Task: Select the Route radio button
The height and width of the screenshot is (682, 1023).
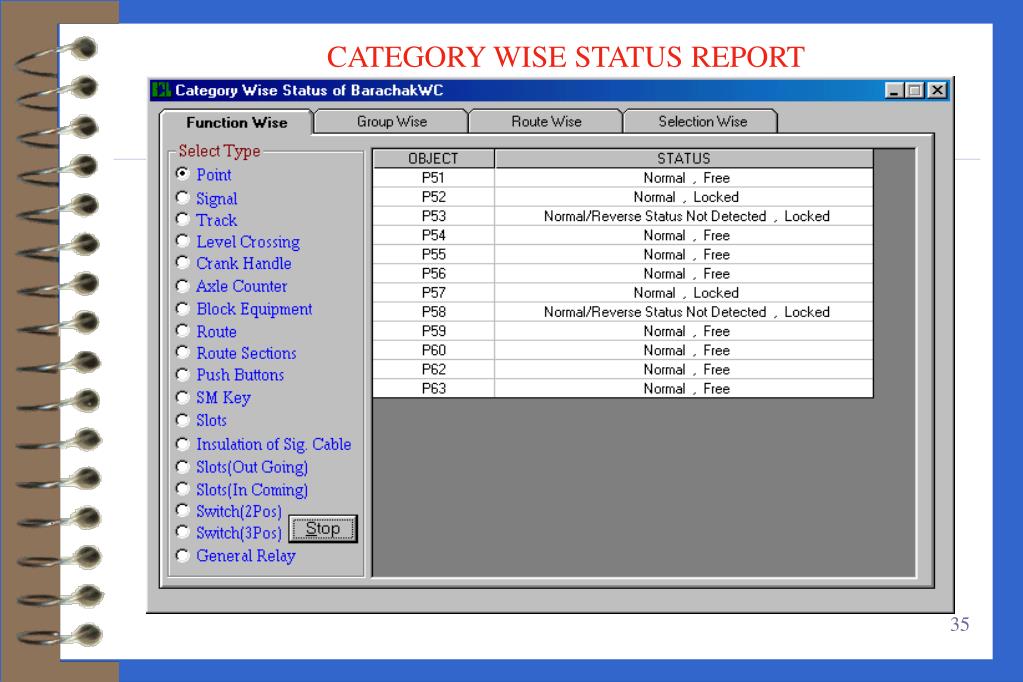Action: click(x=183, y=331)
